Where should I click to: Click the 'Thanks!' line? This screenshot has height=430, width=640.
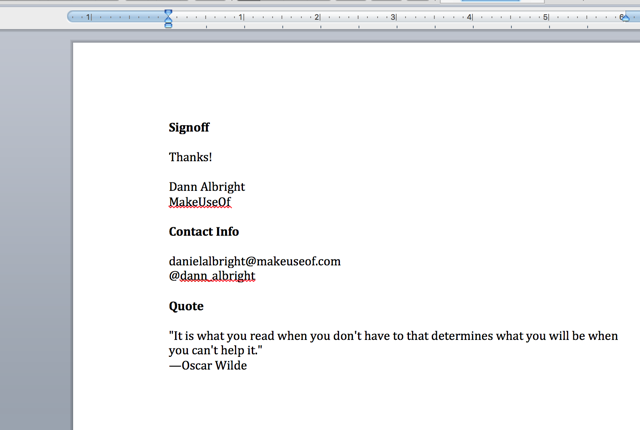(x=190, y=157)
